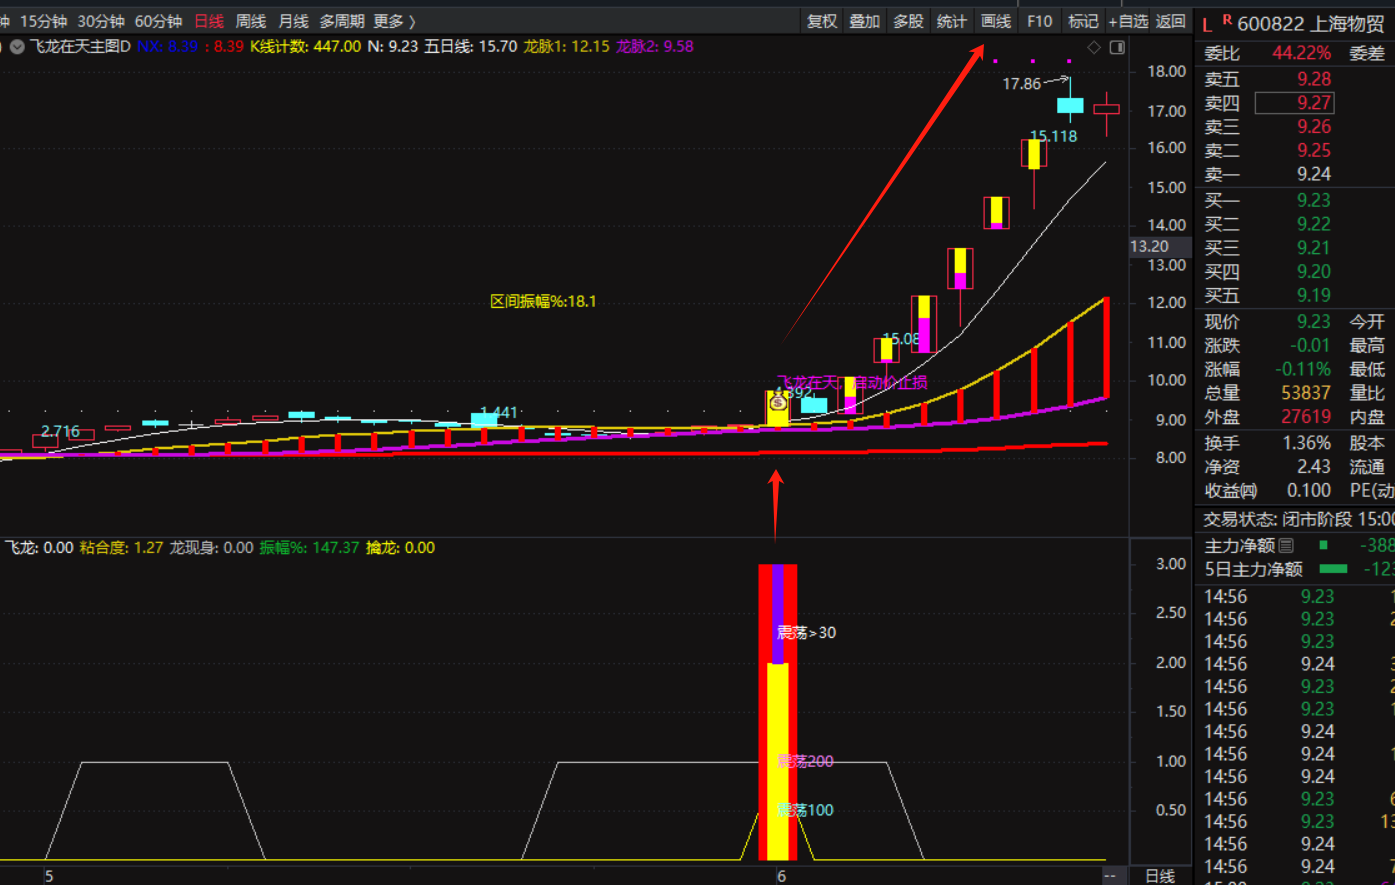
Task: Open the 画线 drawing tools
Action: click(996, 21)
